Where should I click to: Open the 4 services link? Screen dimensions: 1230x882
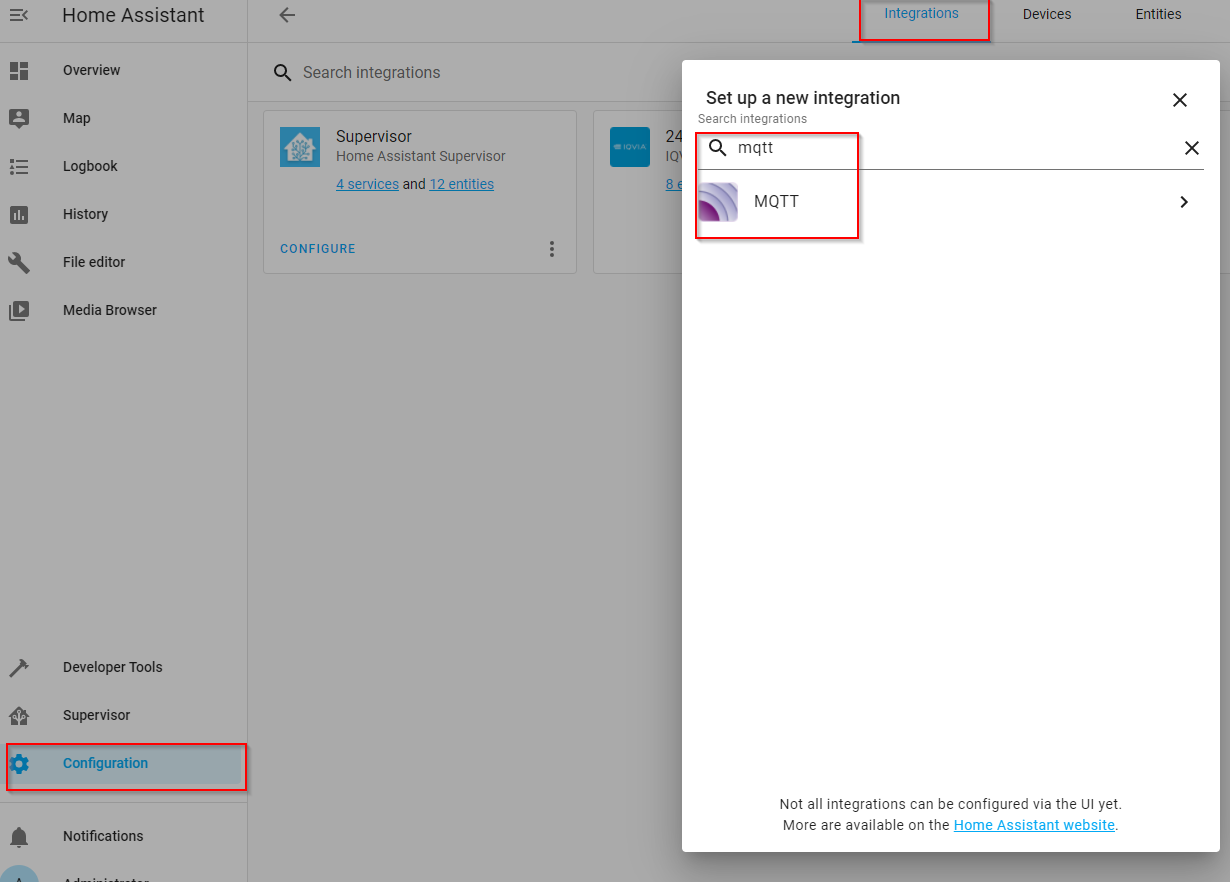click(367, 184)
